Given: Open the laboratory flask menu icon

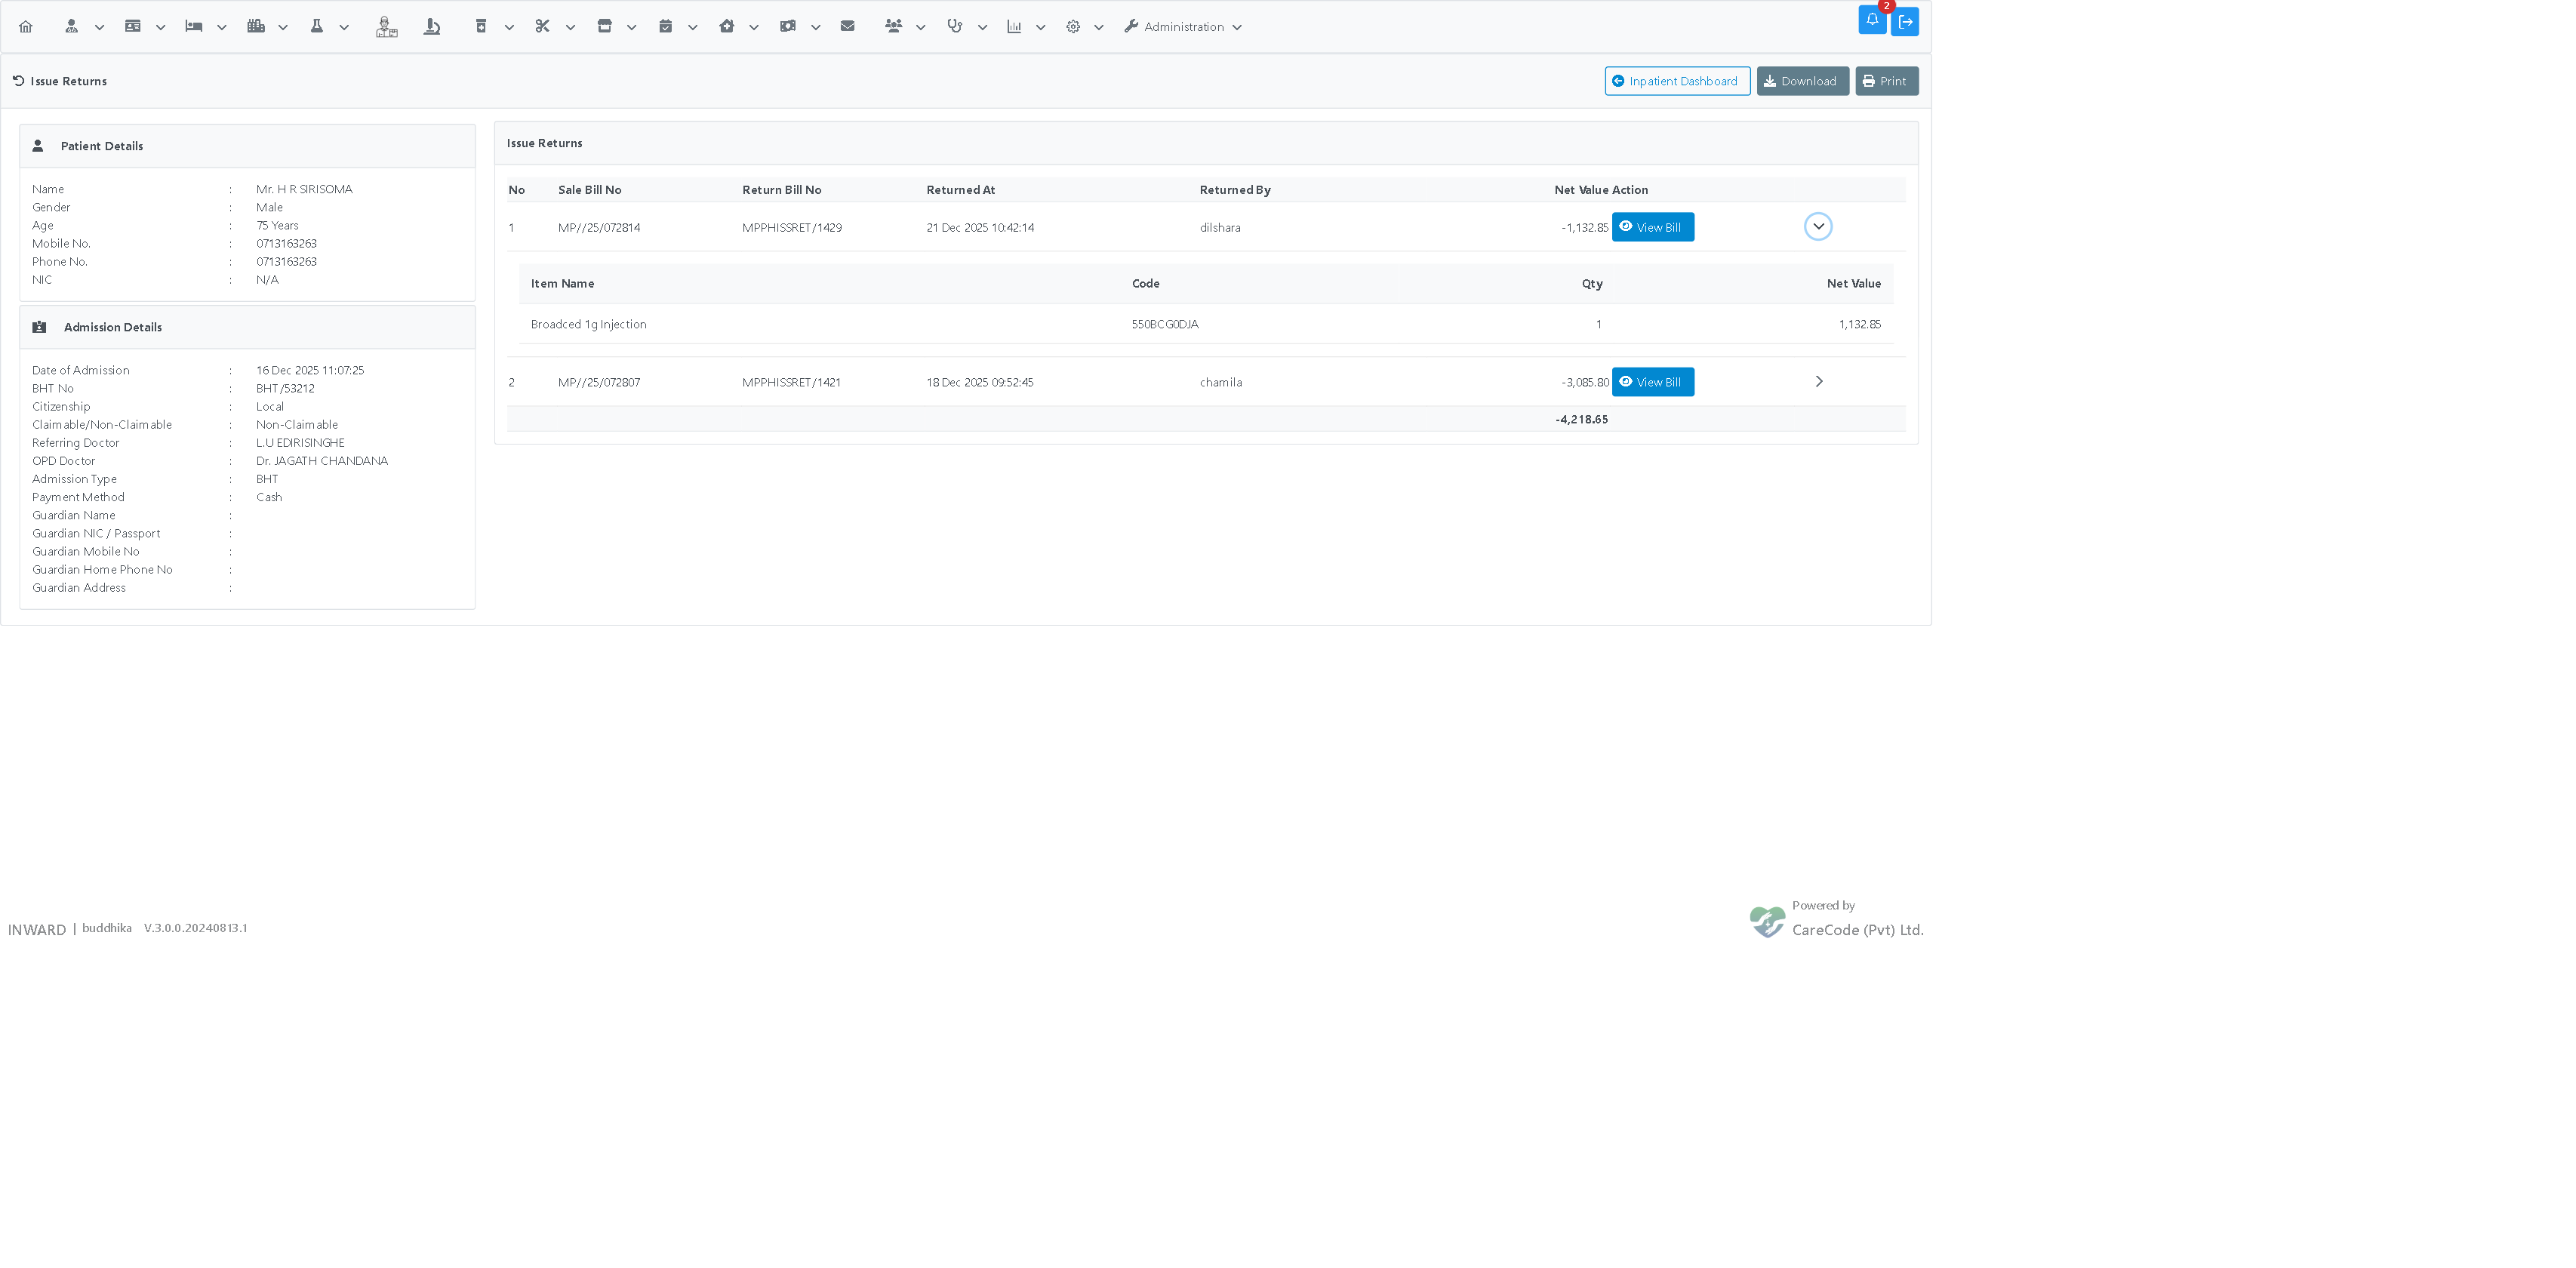Looking at the screenshot, I should 317,27.
